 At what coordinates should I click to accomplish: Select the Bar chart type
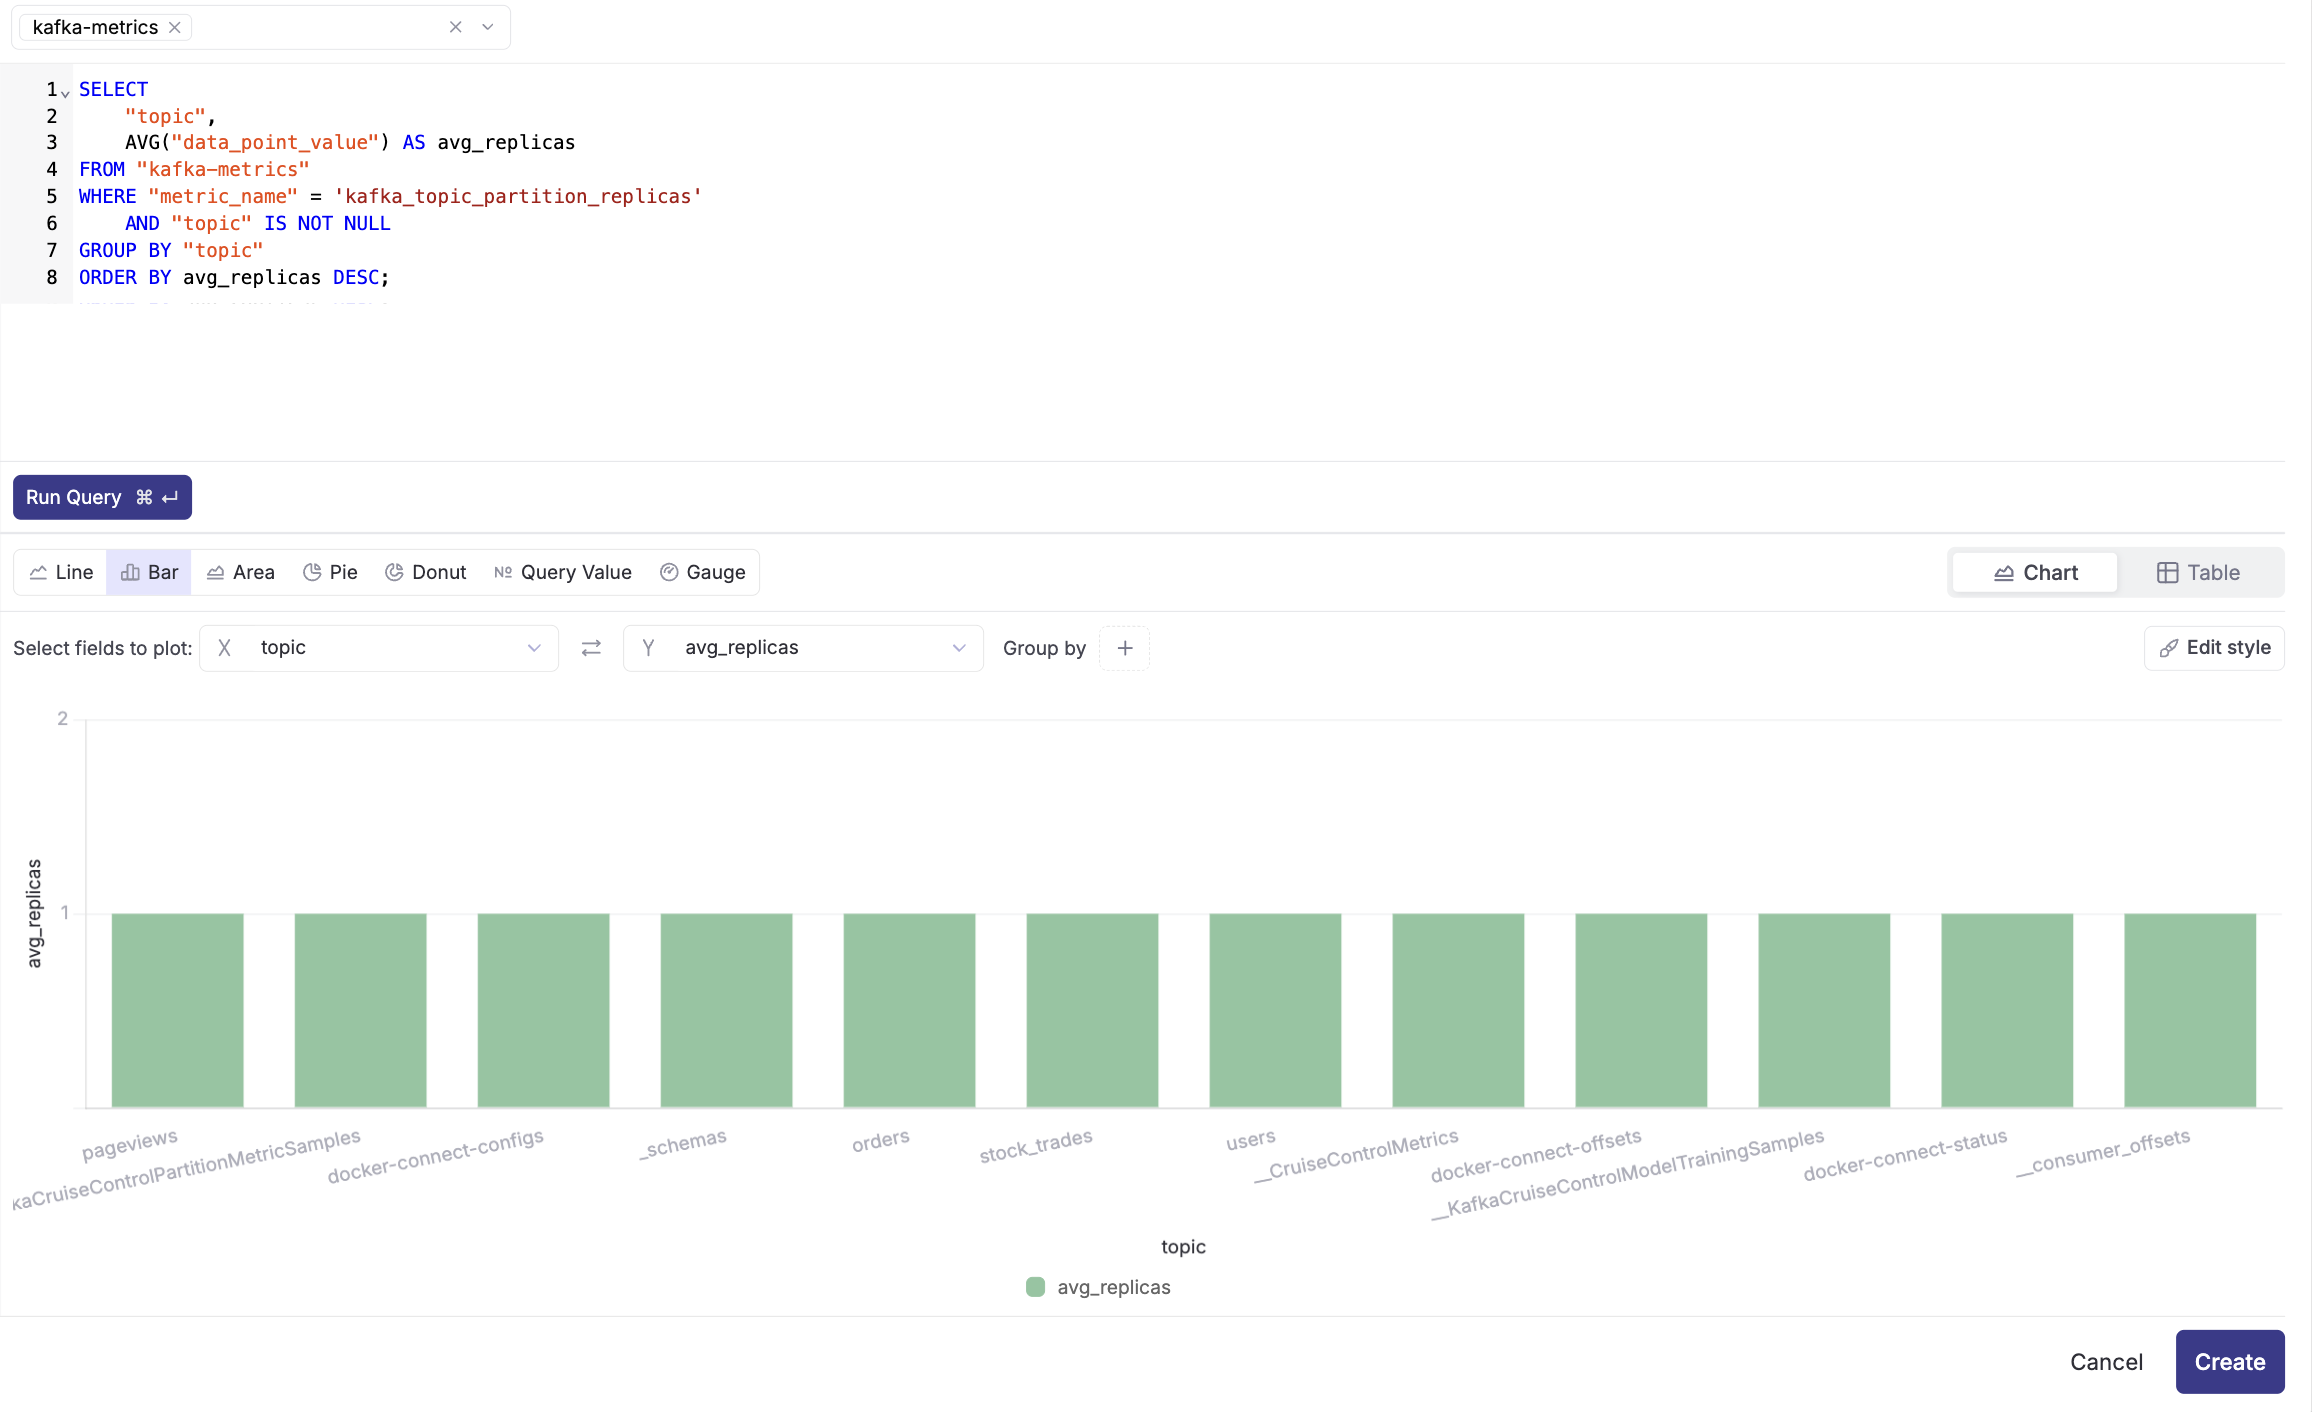click(x=149, y=572)
